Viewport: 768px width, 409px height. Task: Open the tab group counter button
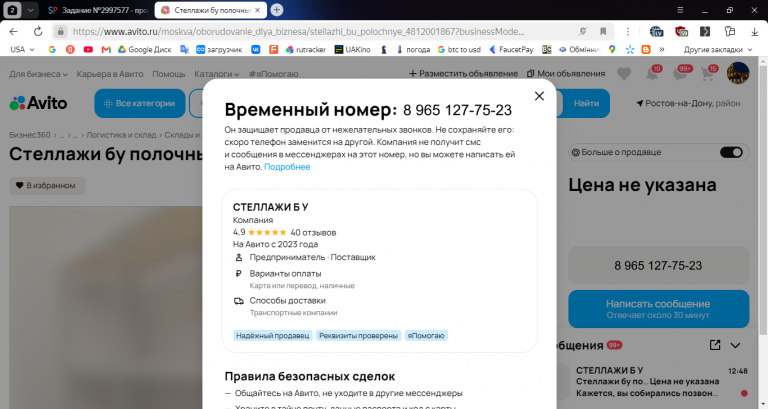[12, 10]
